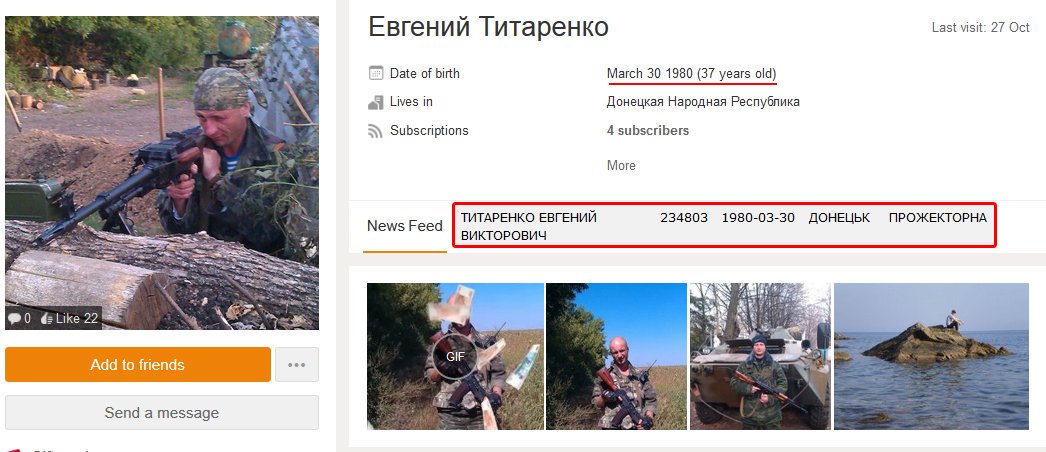Click the Lives in location icon
1046x452 pixels.
pos(376,102)
